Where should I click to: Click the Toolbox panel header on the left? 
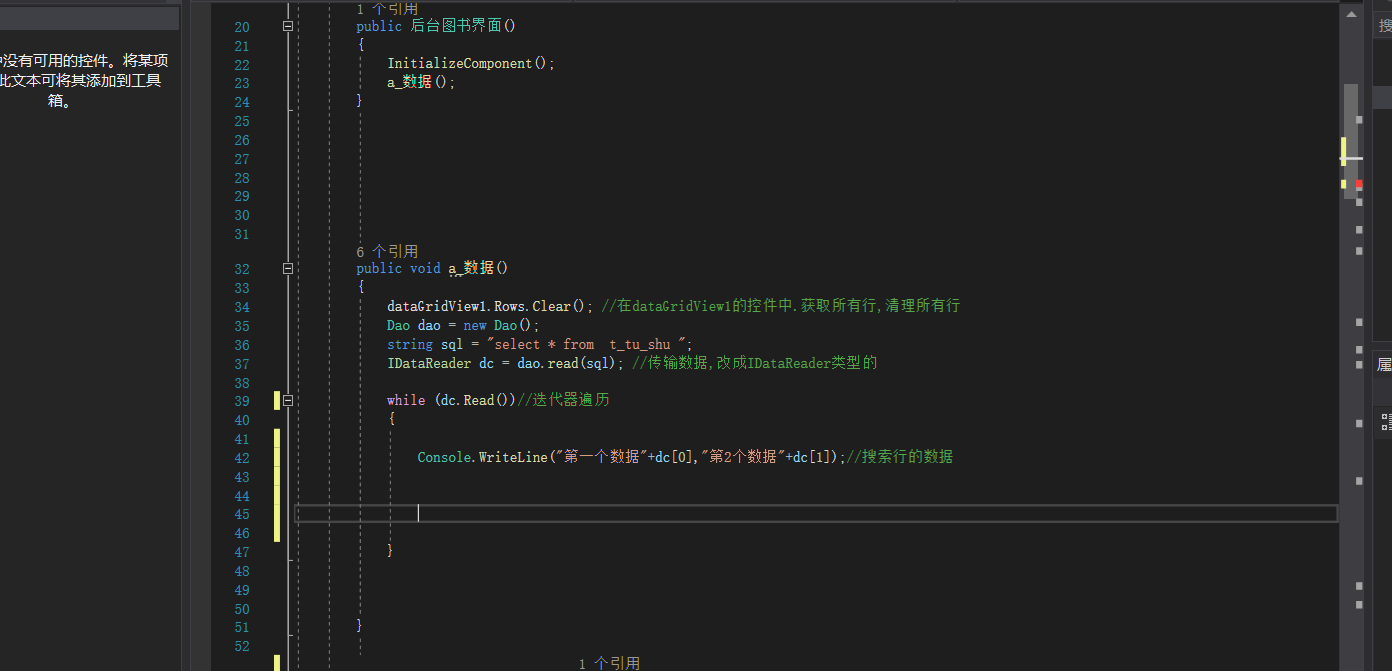click(x=90, y=17)
